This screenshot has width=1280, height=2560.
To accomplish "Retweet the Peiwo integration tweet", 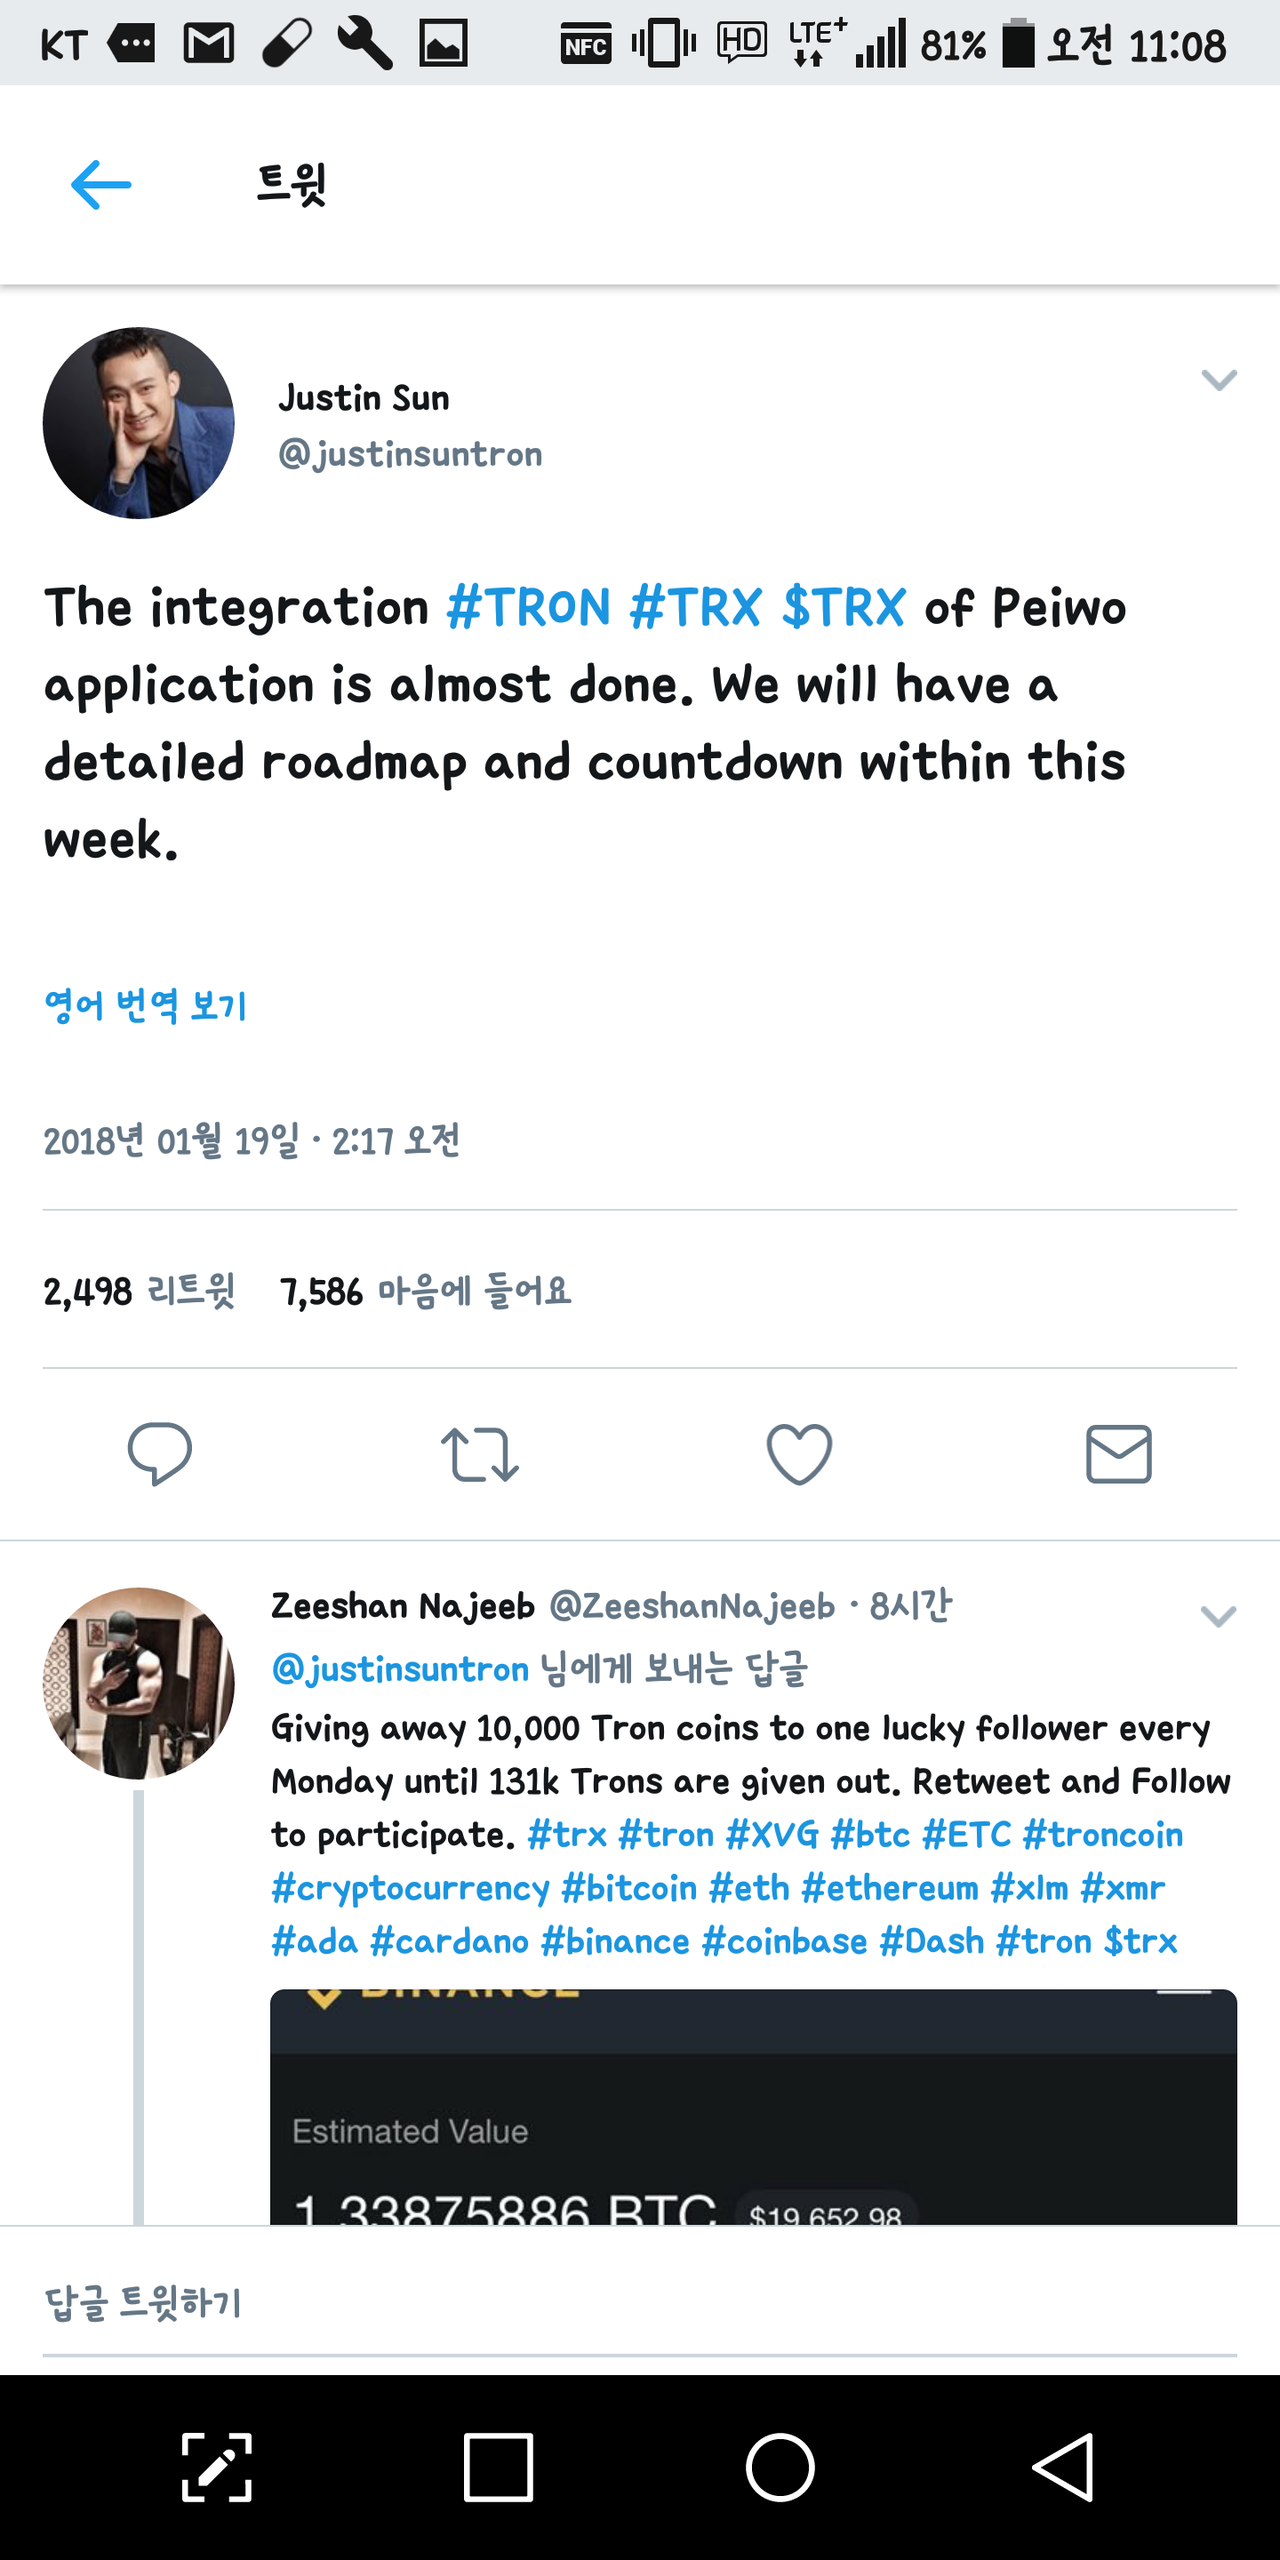I will pyautogui.click(x=480, y=1454).
